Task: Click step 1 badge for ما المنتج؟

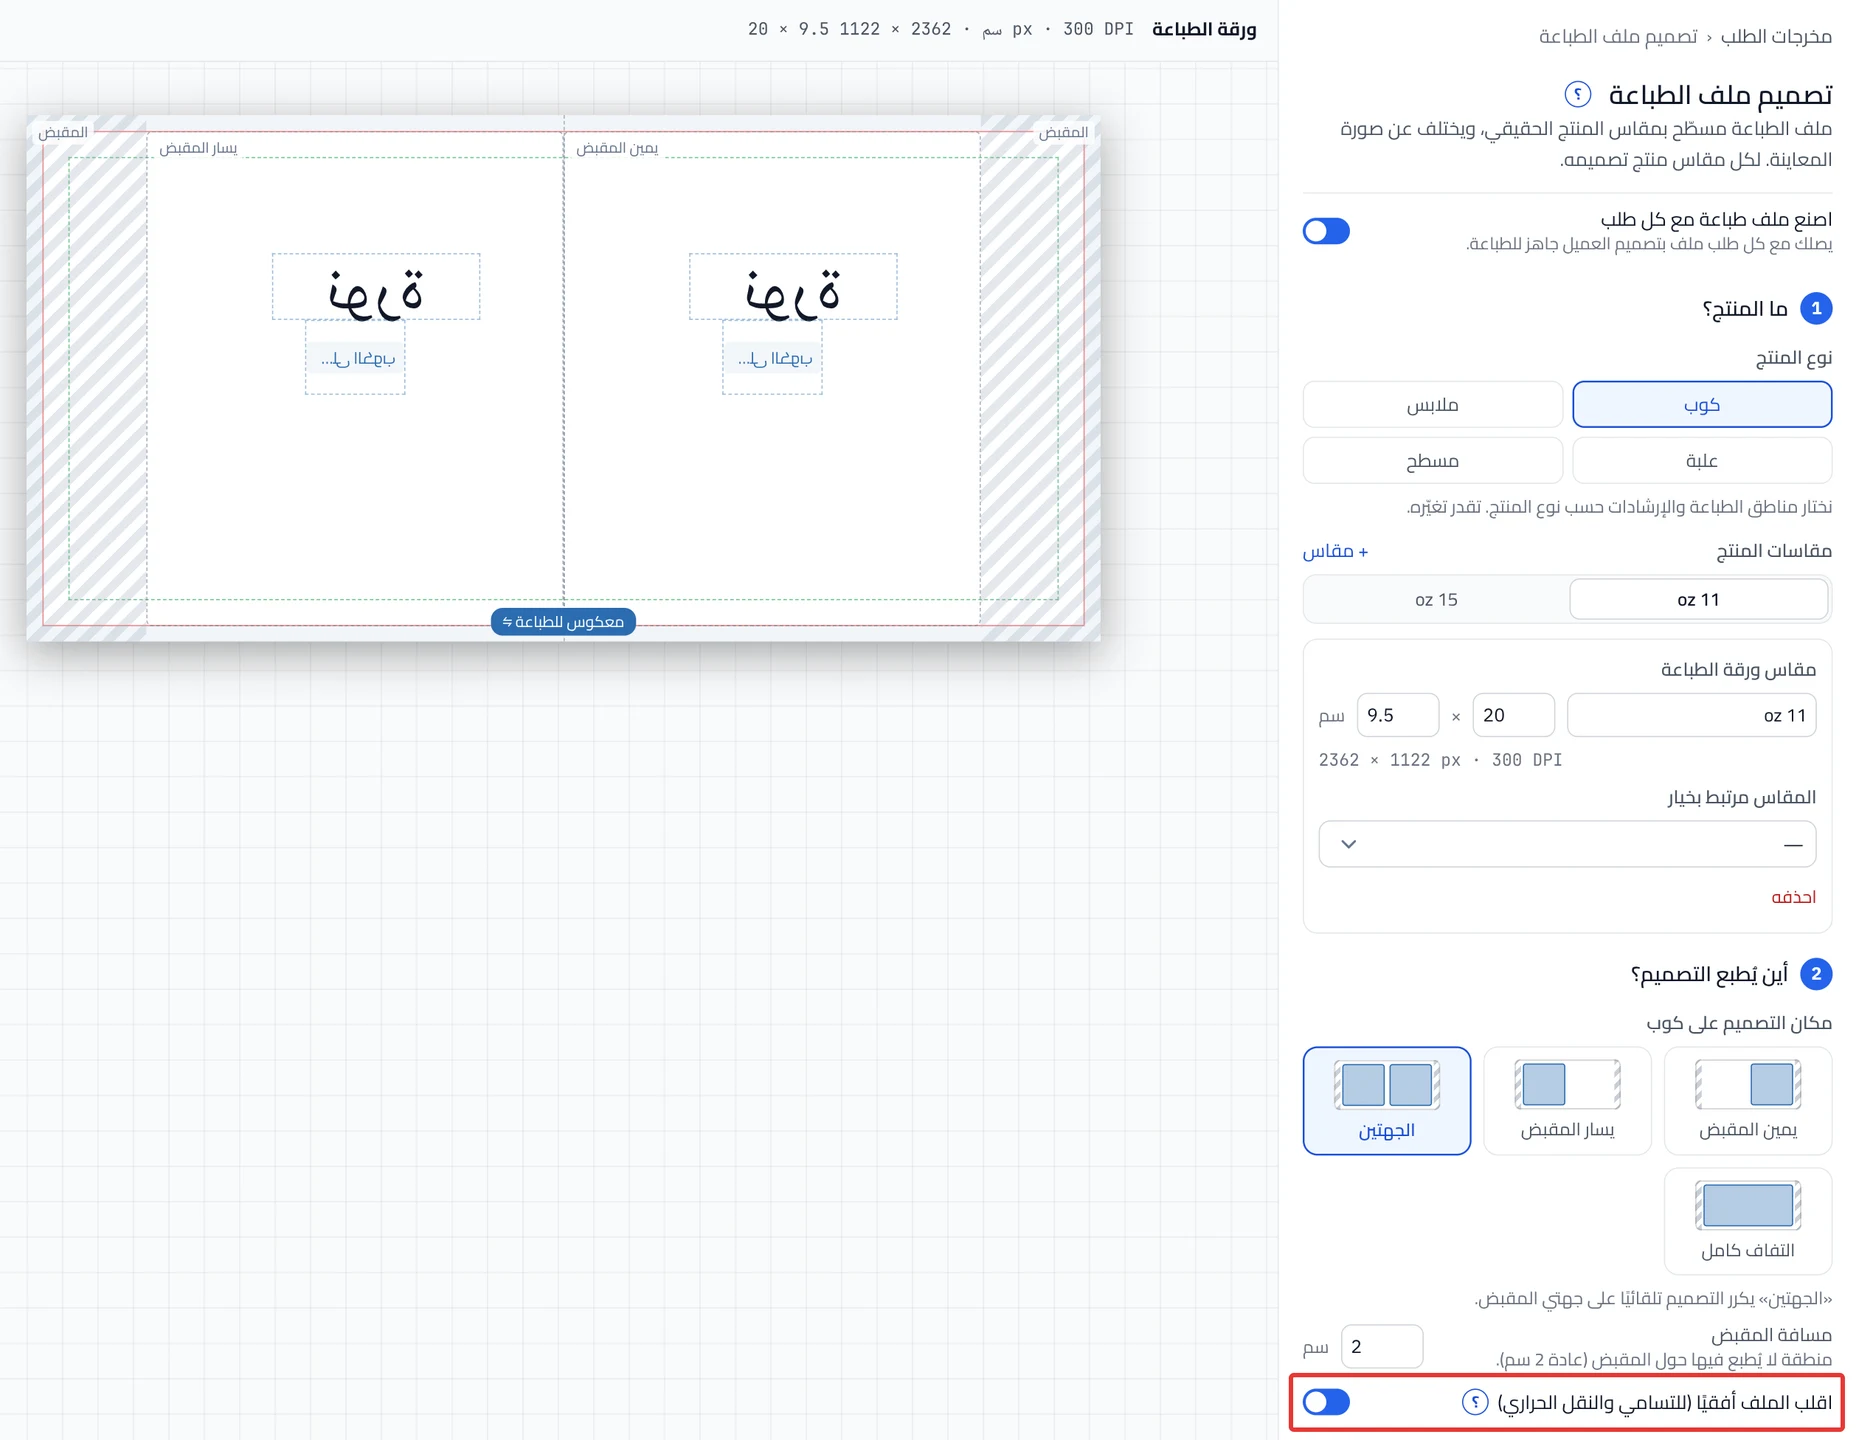Action: pos(1816,308)
